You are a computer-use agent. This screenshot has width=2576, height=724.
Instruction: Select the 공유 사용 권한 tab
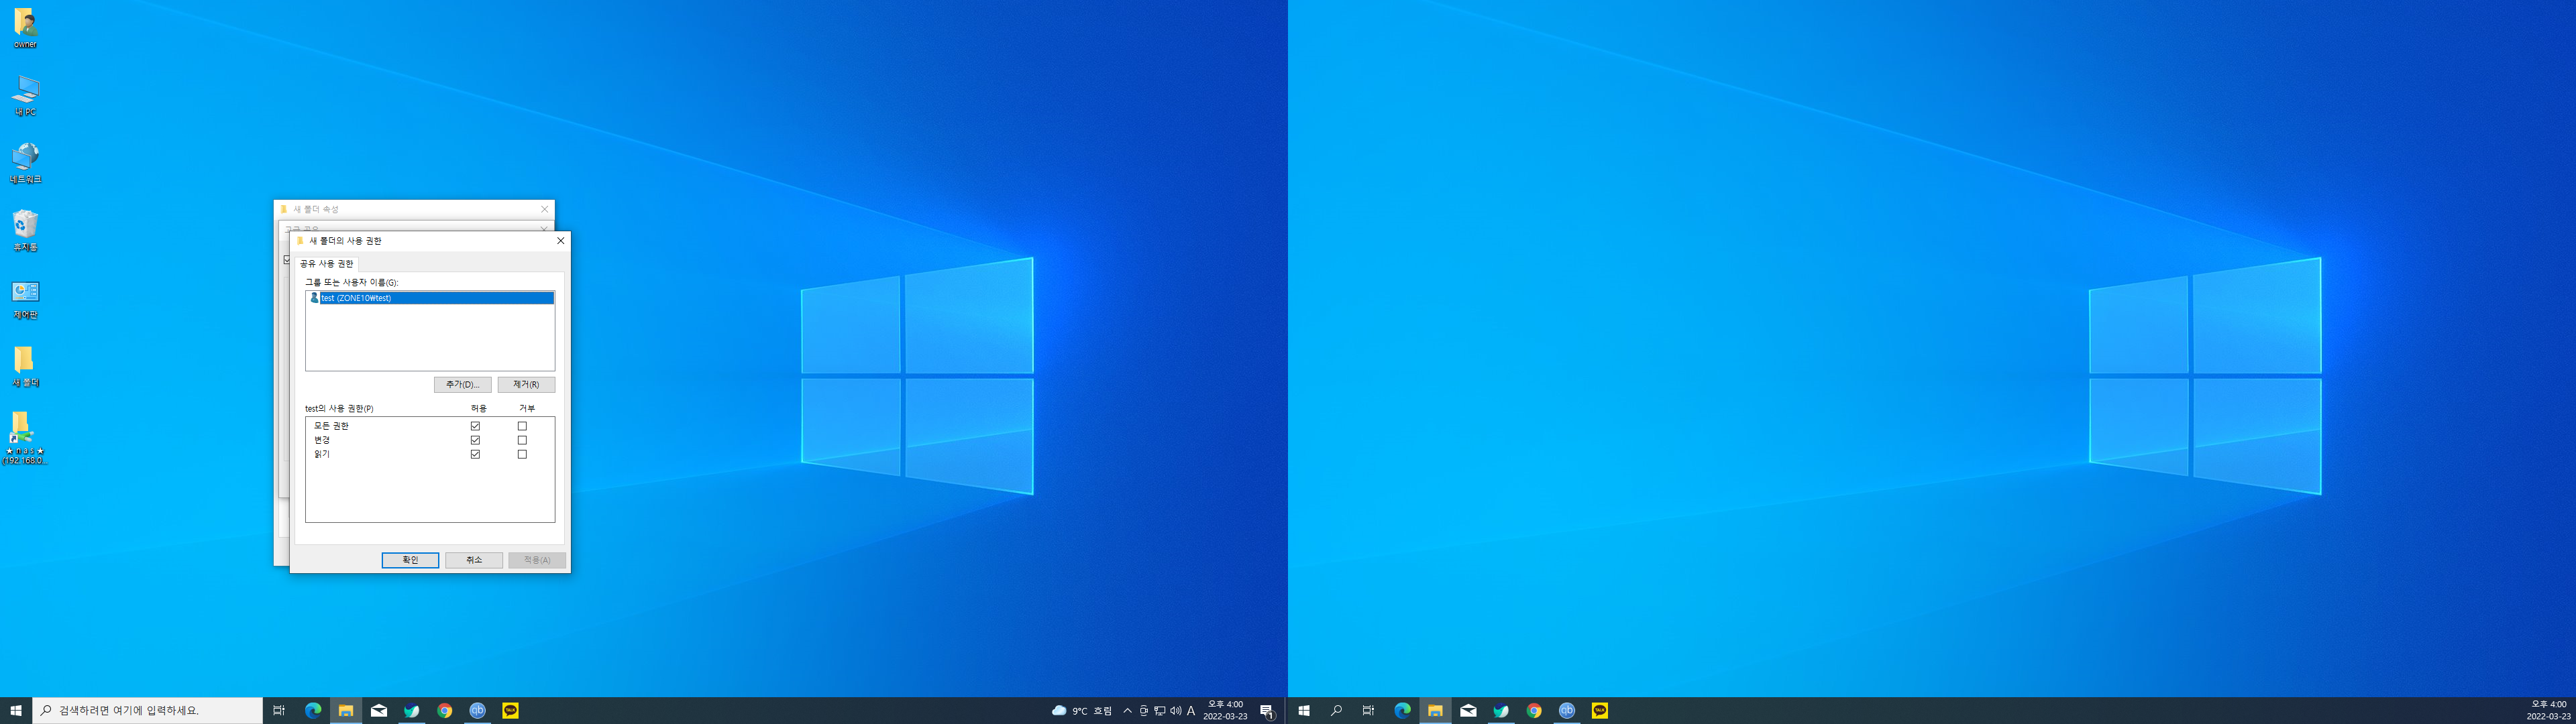click(x=327, y=264)
